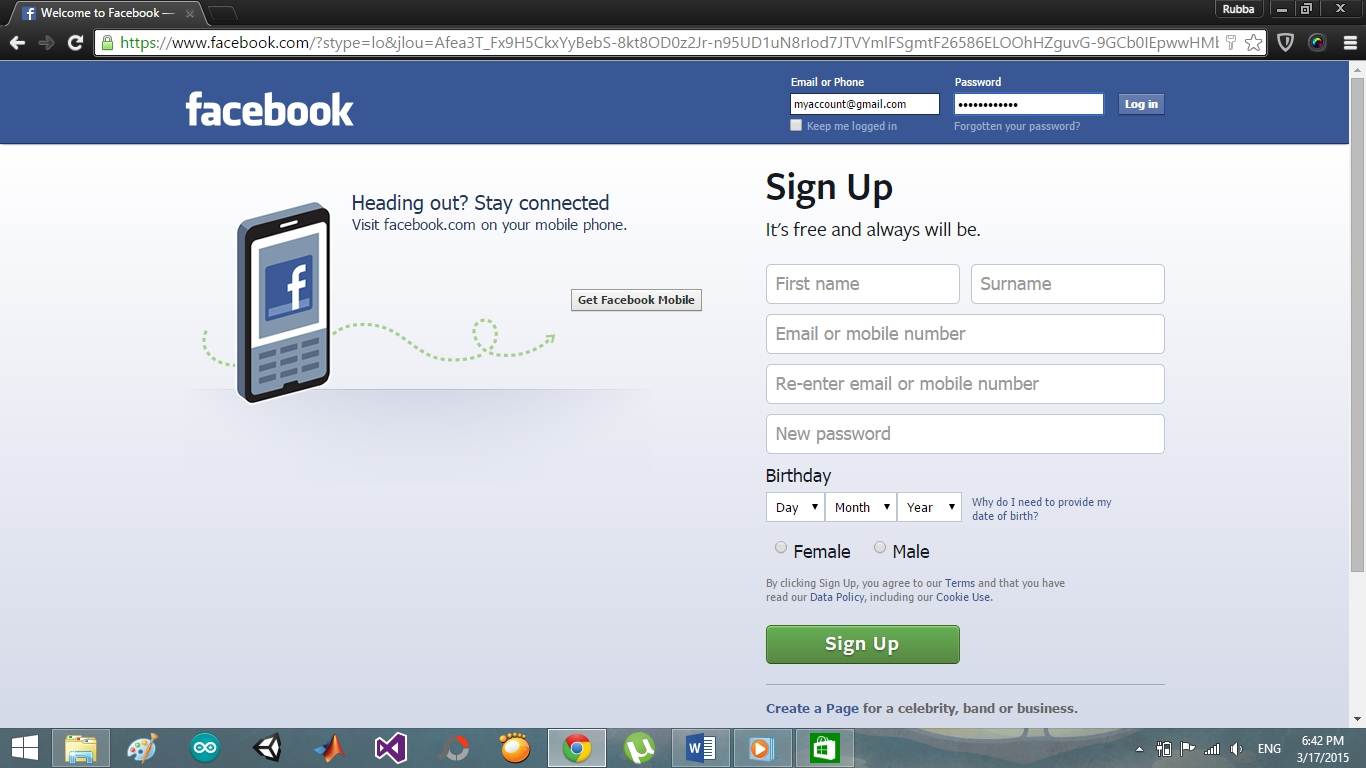
Task: Click the Email or mobile number field
Action: pyautogui.click(x=965, y=334)
